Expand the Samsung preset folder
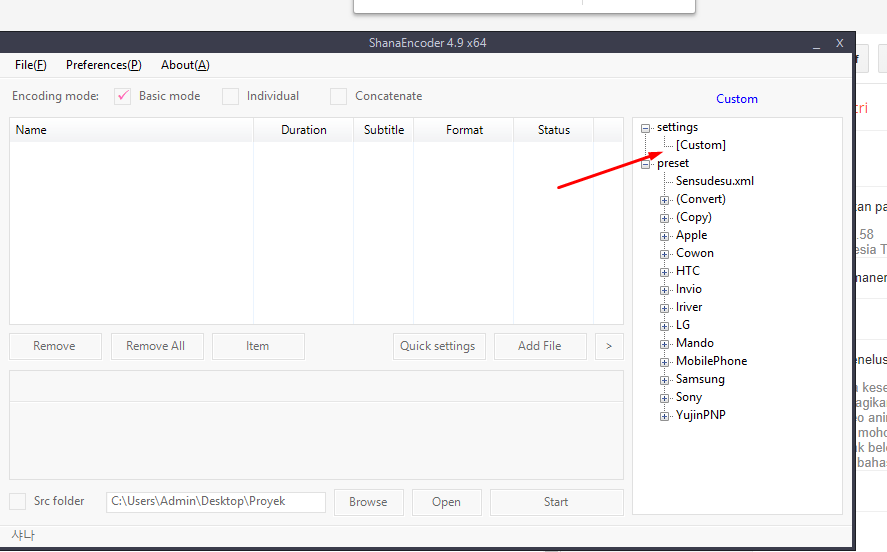 664,381
